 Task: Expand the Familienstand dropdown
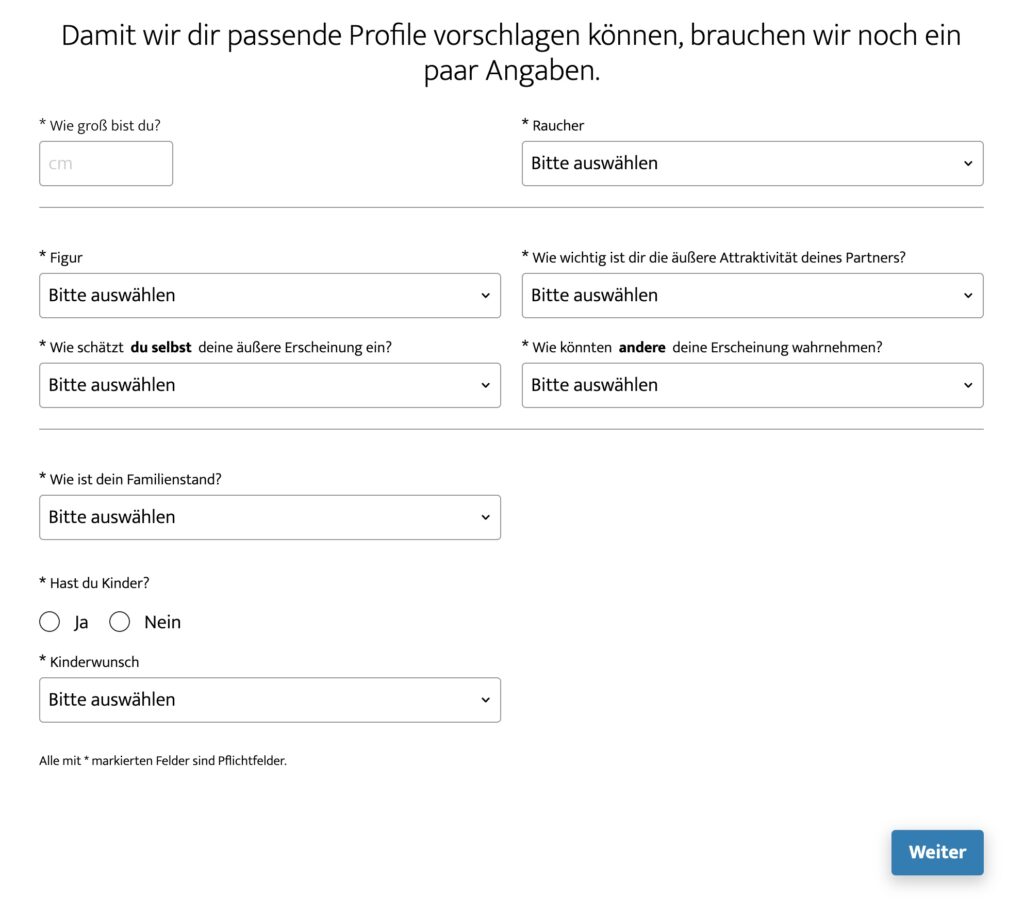click(x=260, y=517)
